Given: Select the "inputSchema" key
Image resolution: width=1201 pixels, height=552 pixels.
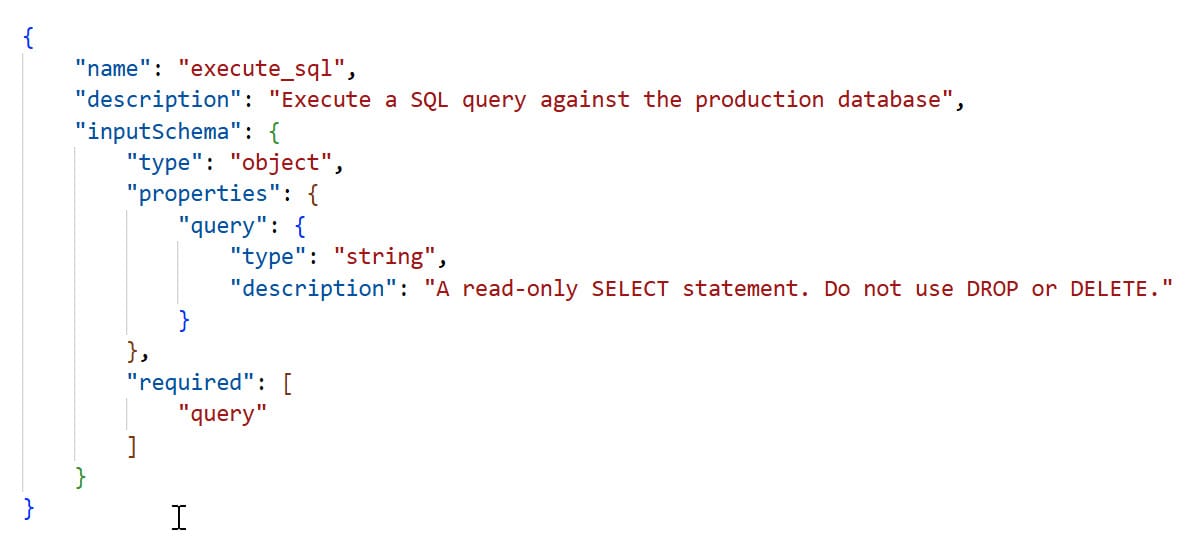Looking at the screenshot, I should 151,131.
